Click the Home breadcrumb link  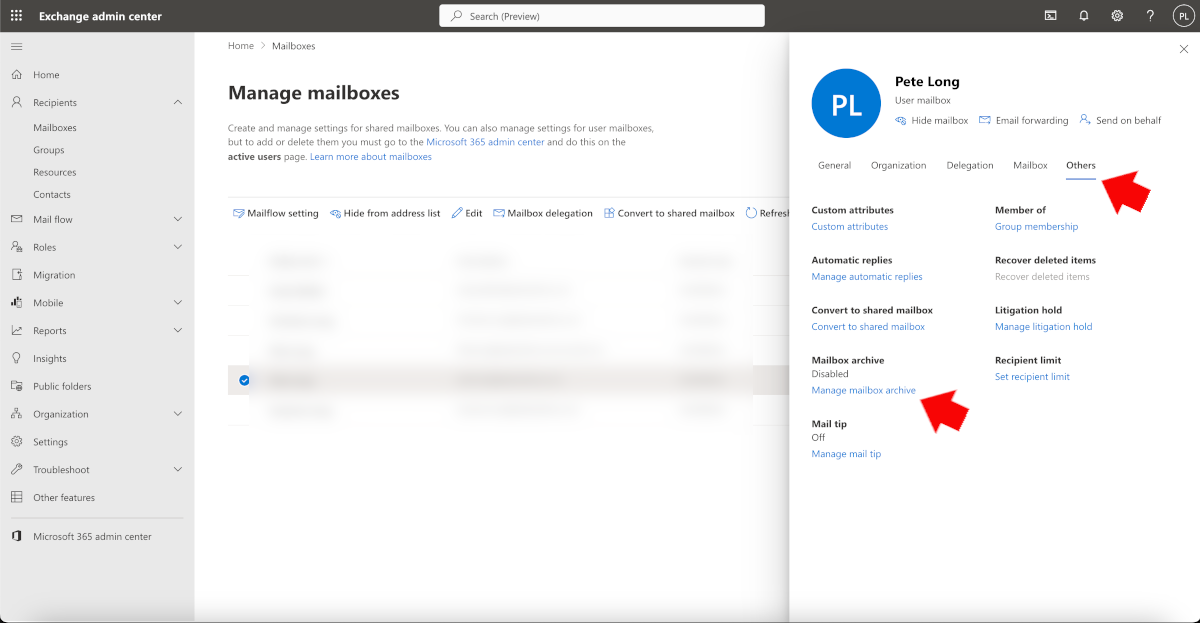coord(241,46)
